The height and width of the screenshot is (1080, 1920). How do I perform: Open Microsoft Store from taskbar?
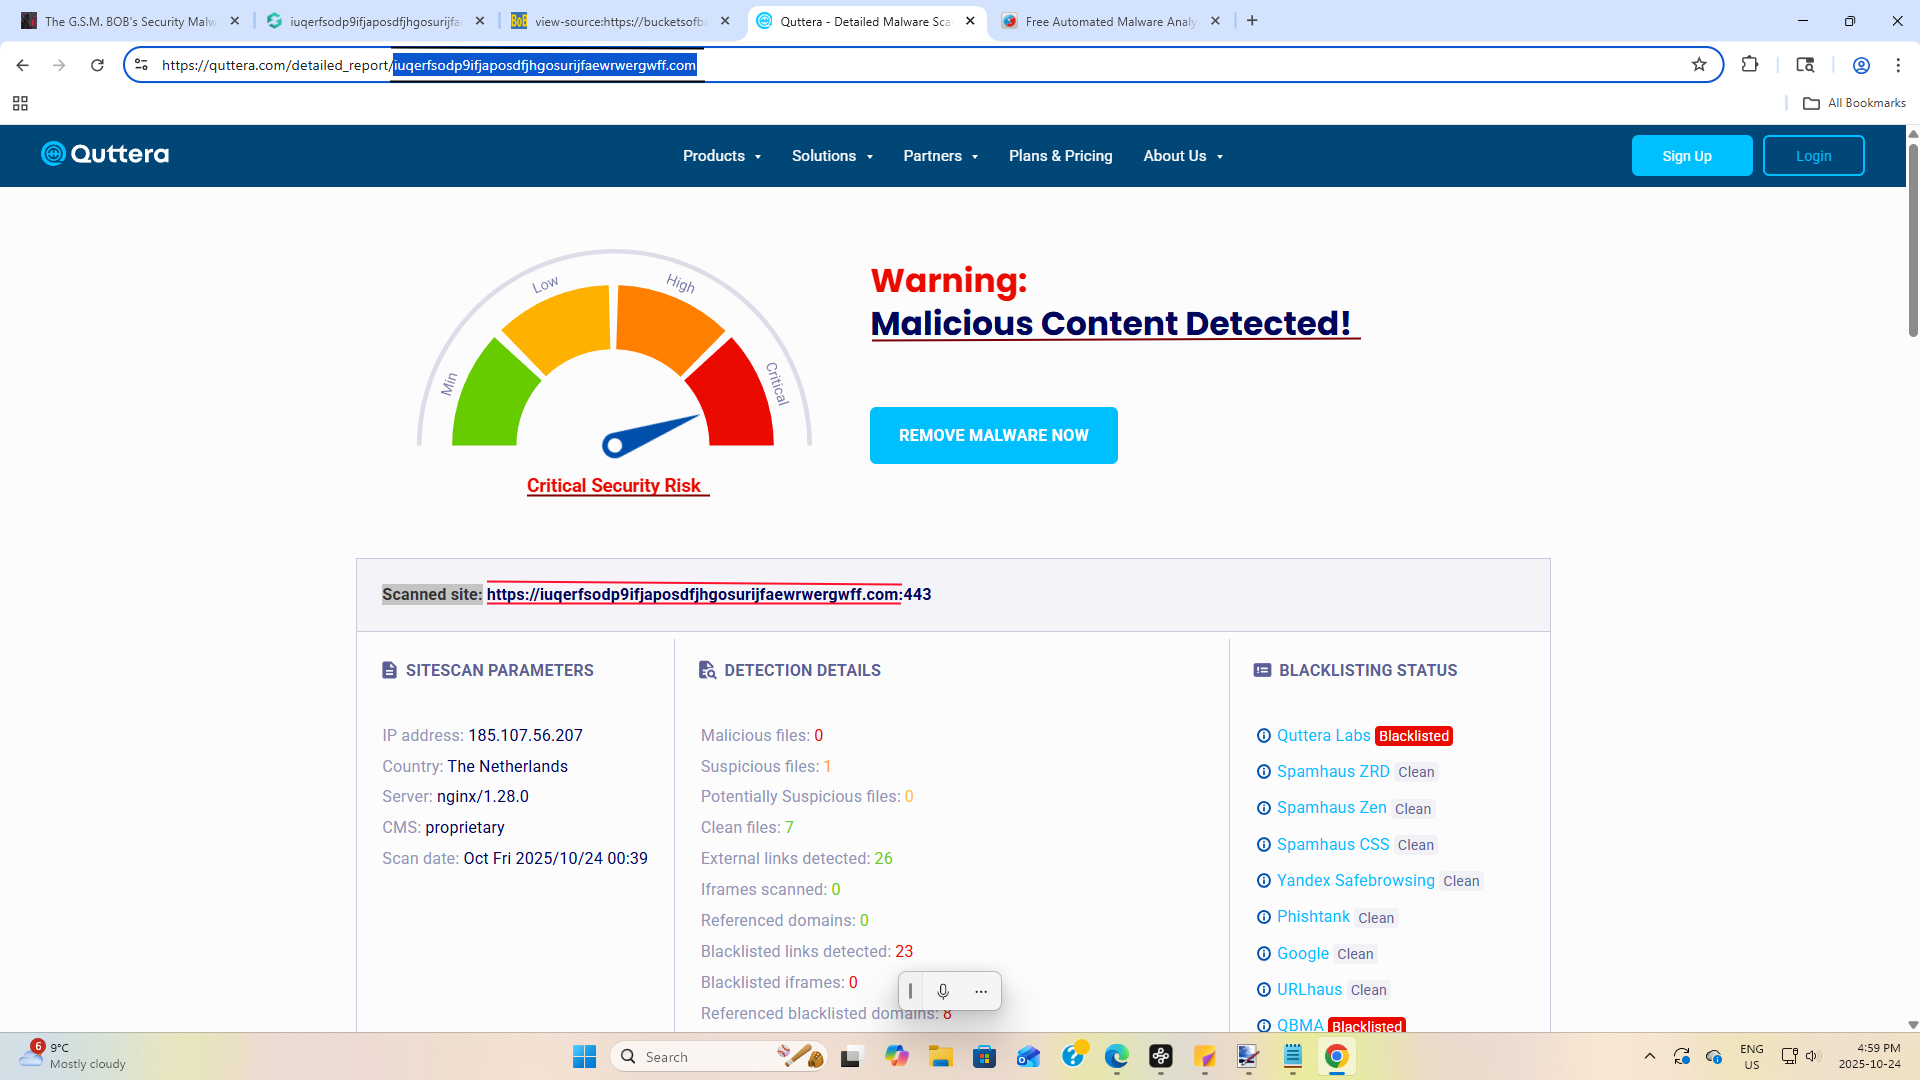click(985, 1057)
